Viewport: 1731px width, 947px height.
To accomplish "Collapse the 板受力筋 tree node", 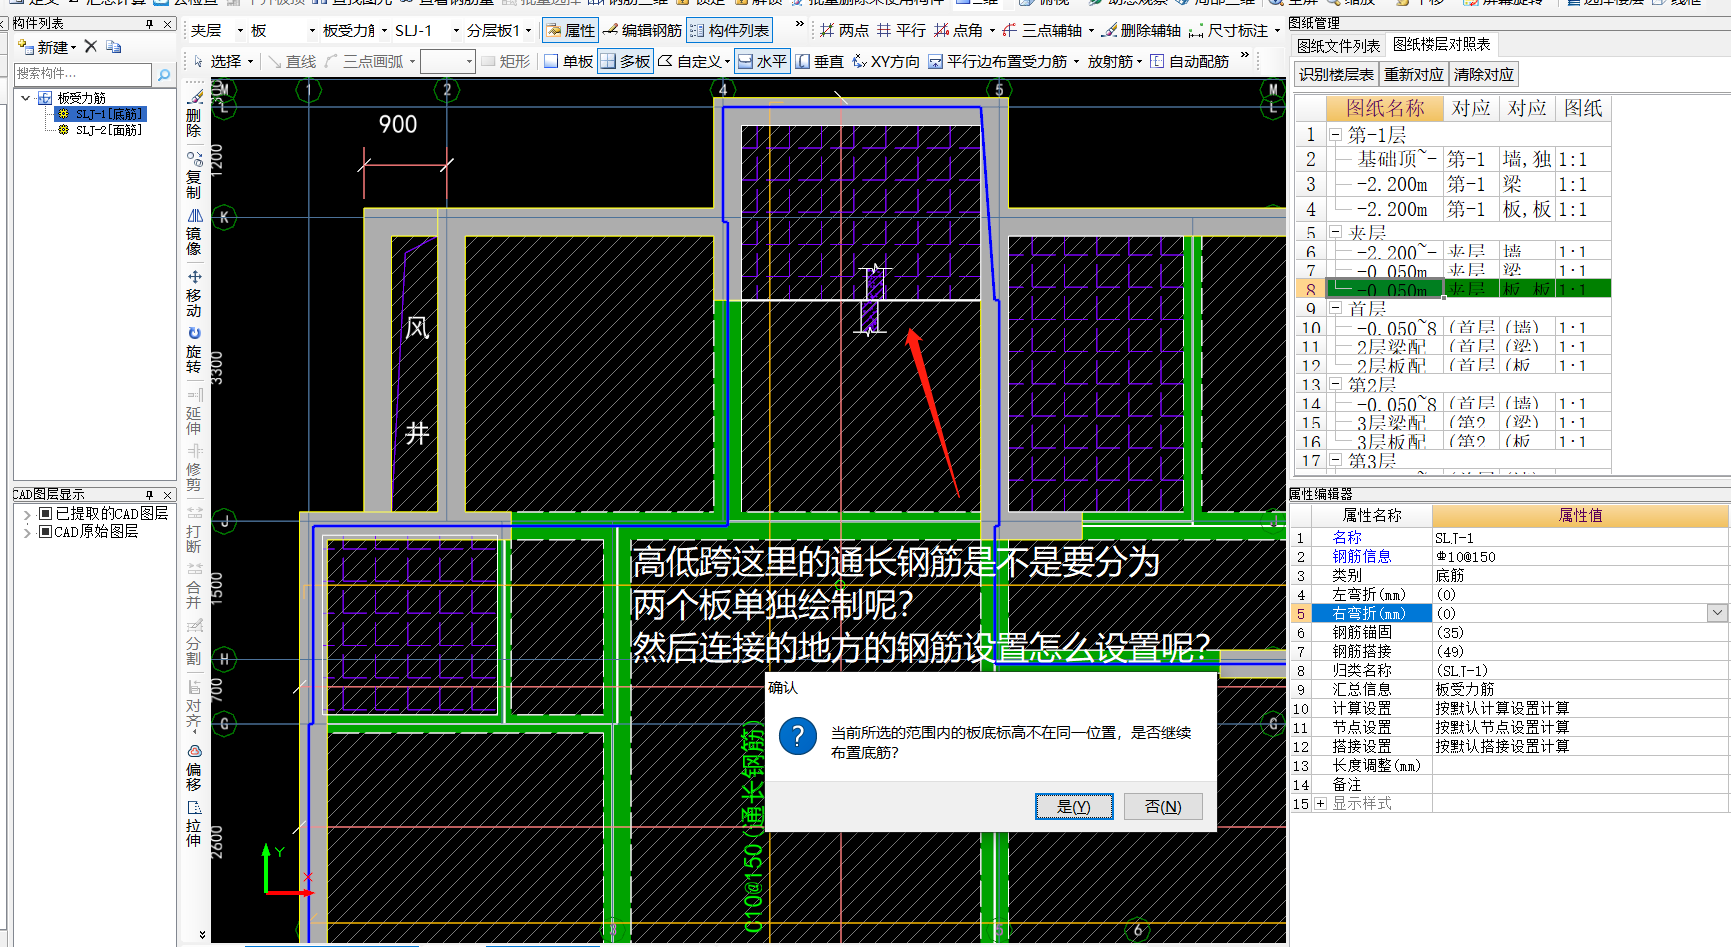I will click(x=26, y=98).
